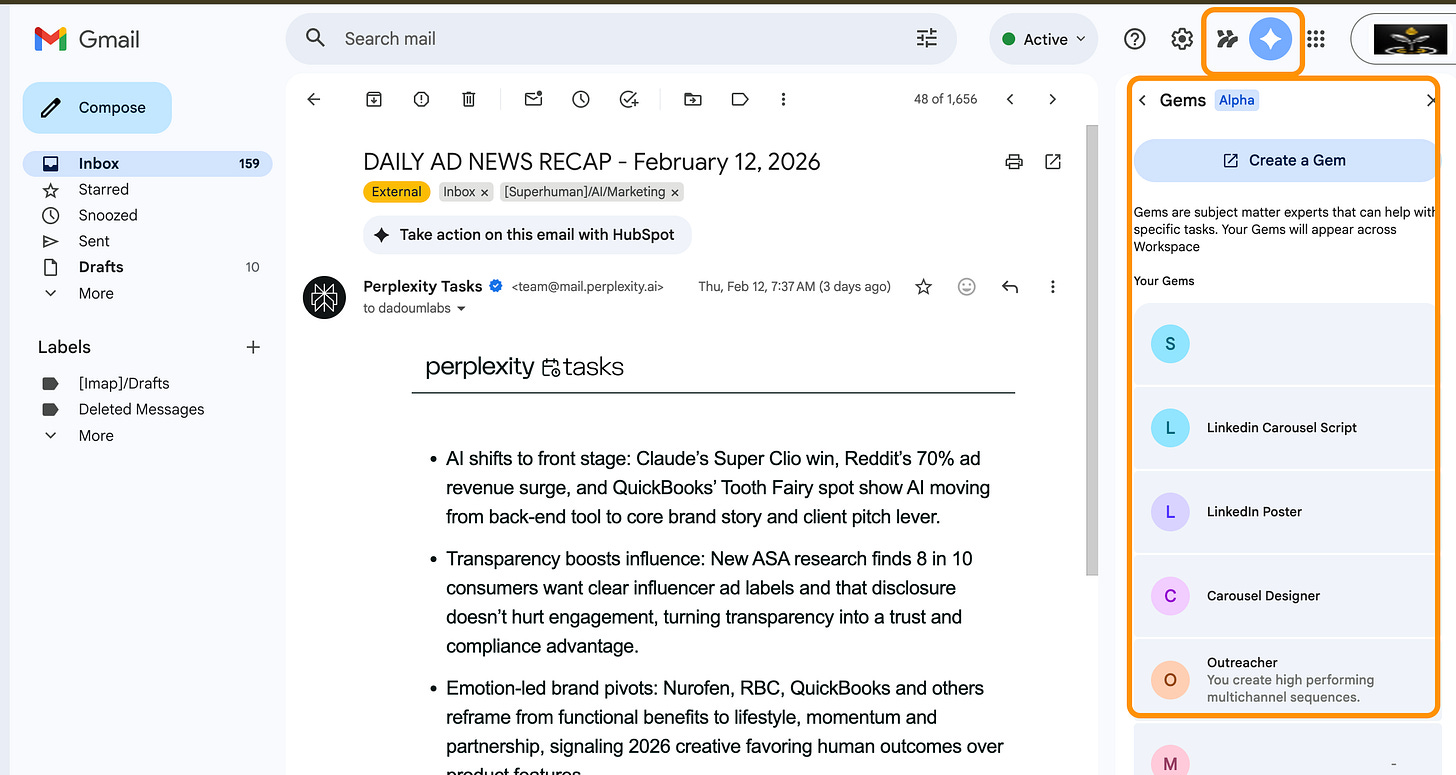This screenshot has height=775, width=1456.
Task: Expand recipient details next to dadoumlabs
Action: tap(461, 309)
